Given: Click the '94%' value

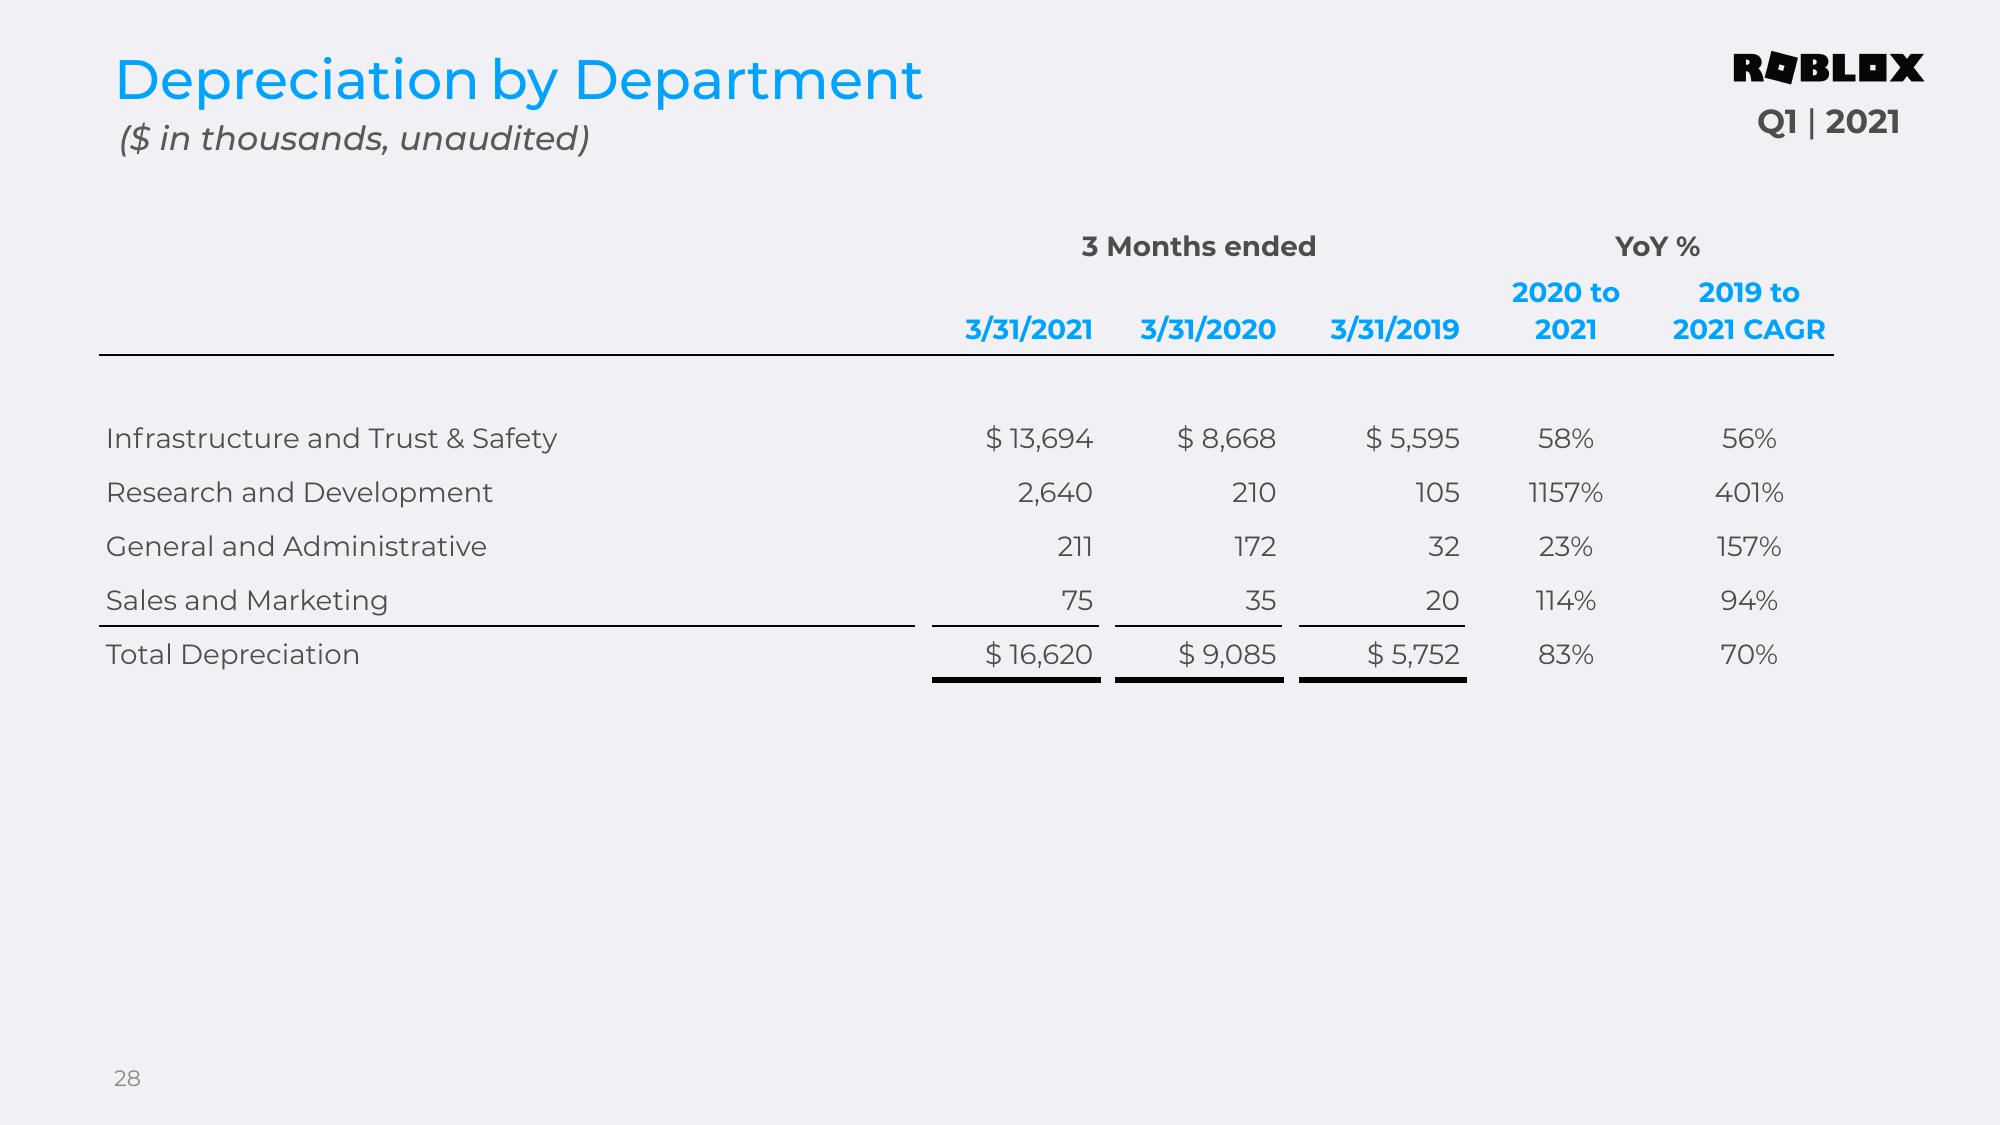Looking at the screenshot, I should (1749, 600).
